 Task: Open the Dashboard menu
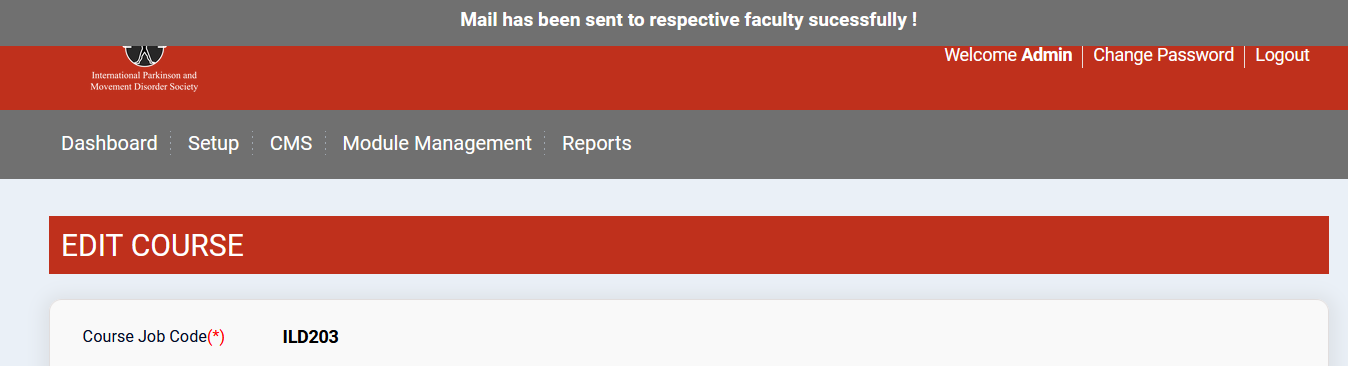click(109, 143)
